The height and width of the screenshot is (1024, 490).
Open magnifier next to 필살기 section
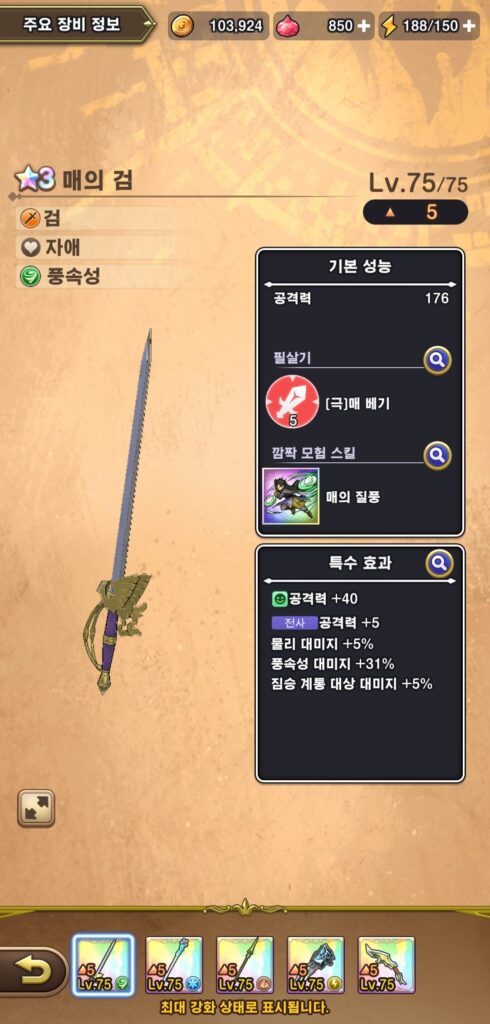pos(437,359)
